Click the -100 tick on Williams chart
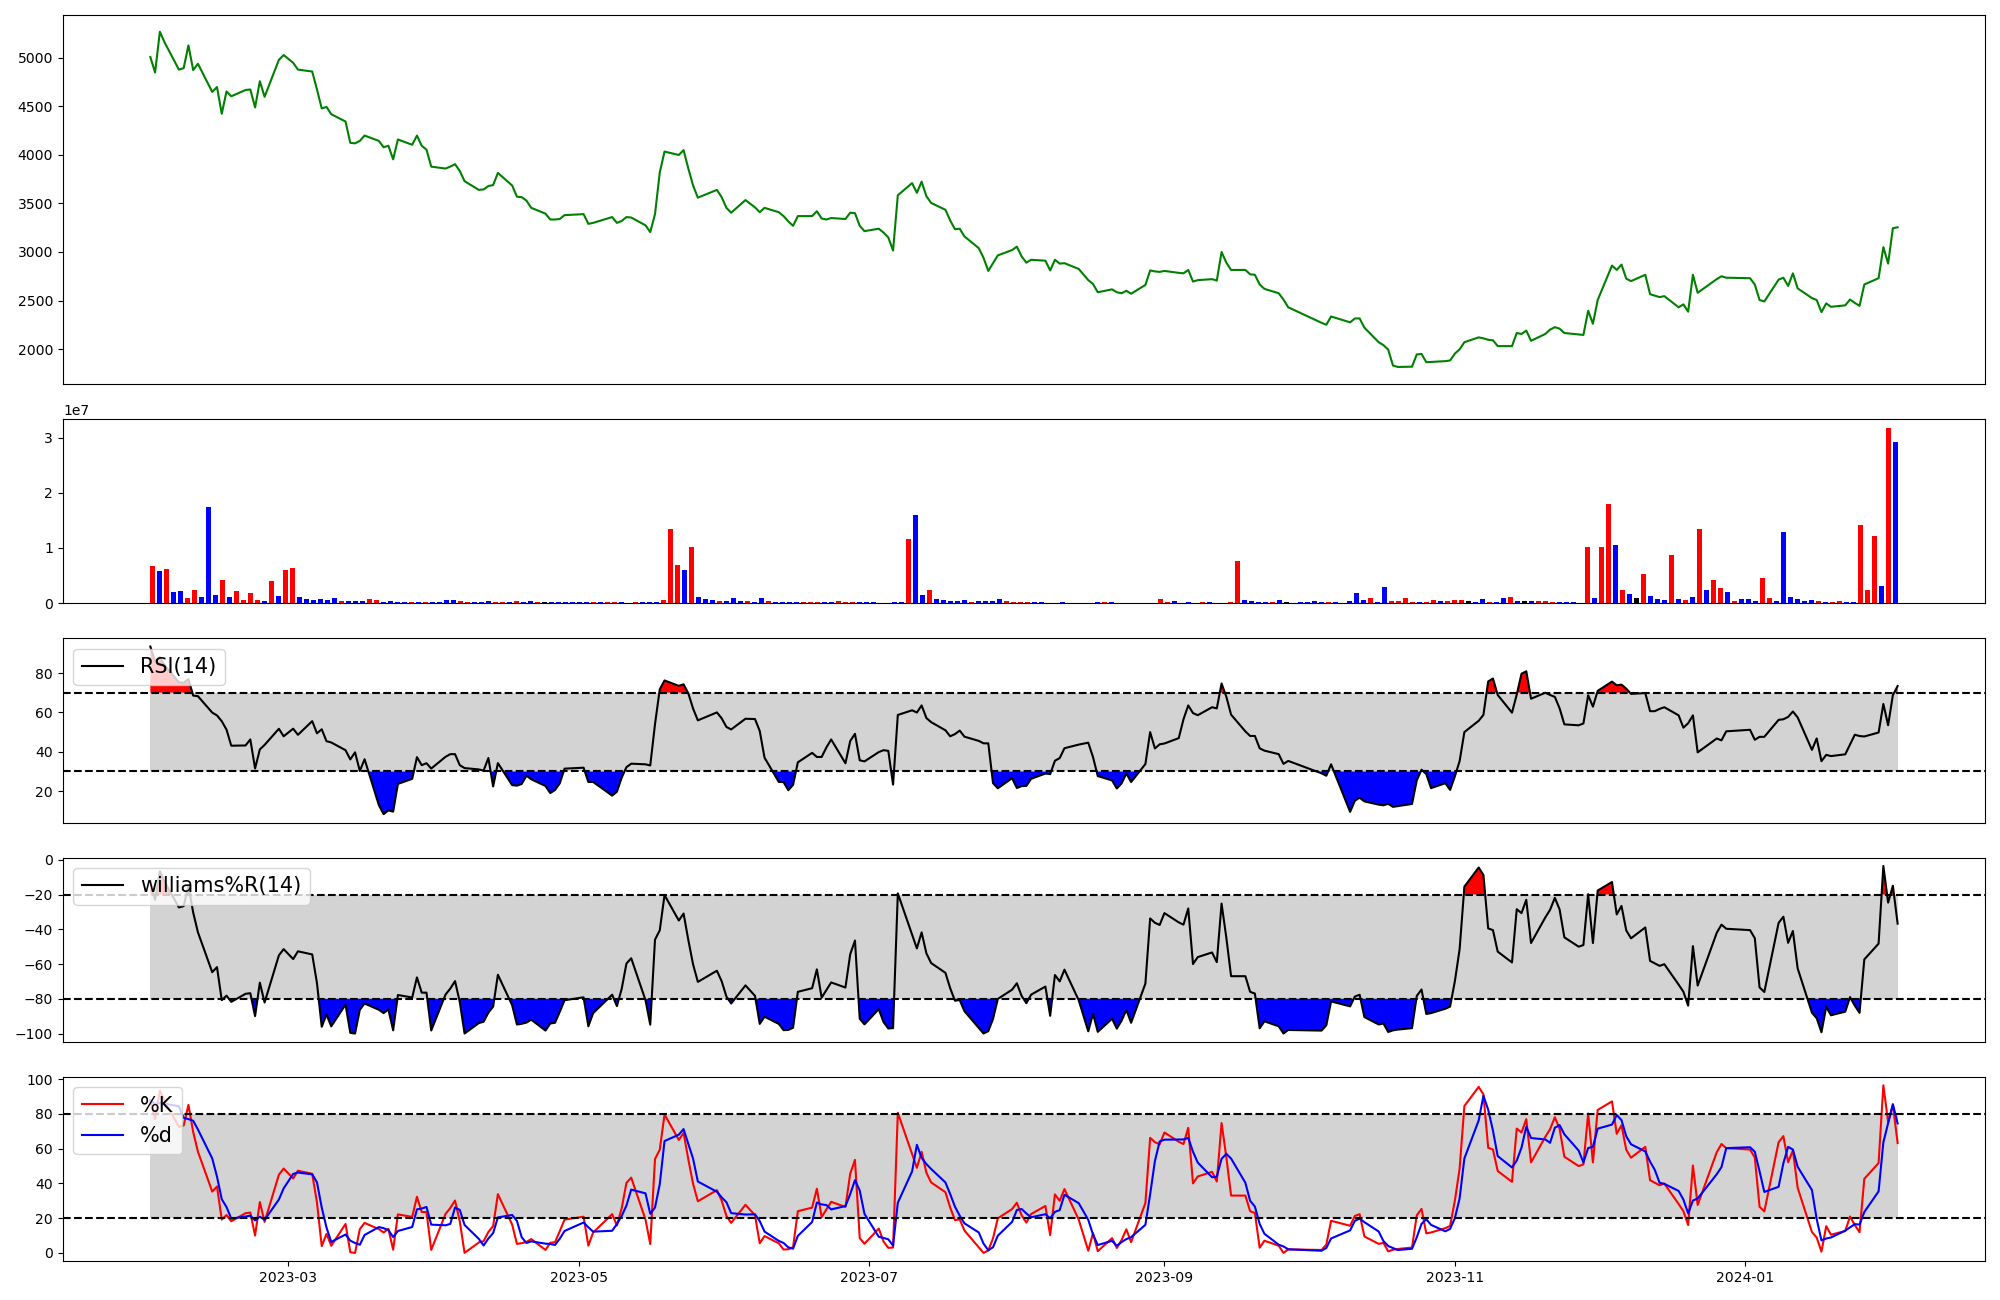 click(35, 1034)
